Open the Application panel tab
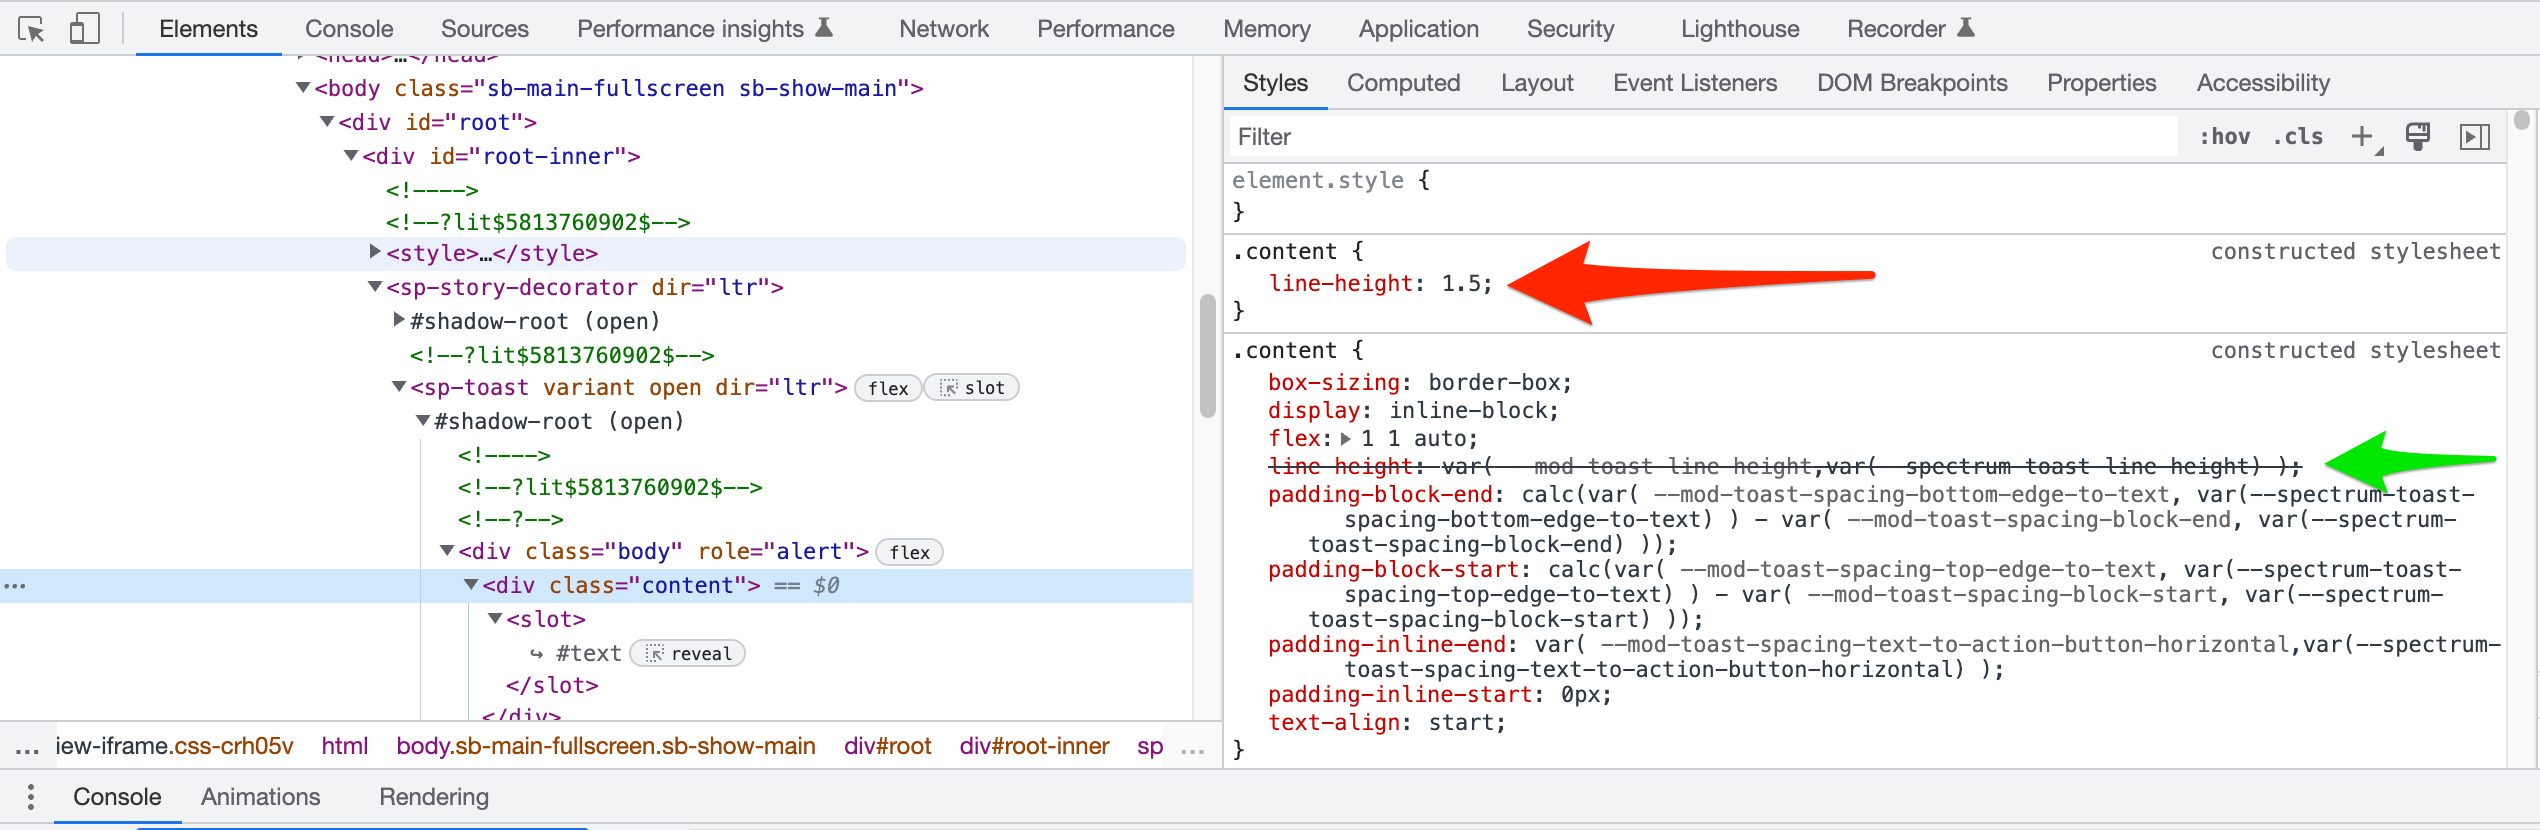 1419,29
